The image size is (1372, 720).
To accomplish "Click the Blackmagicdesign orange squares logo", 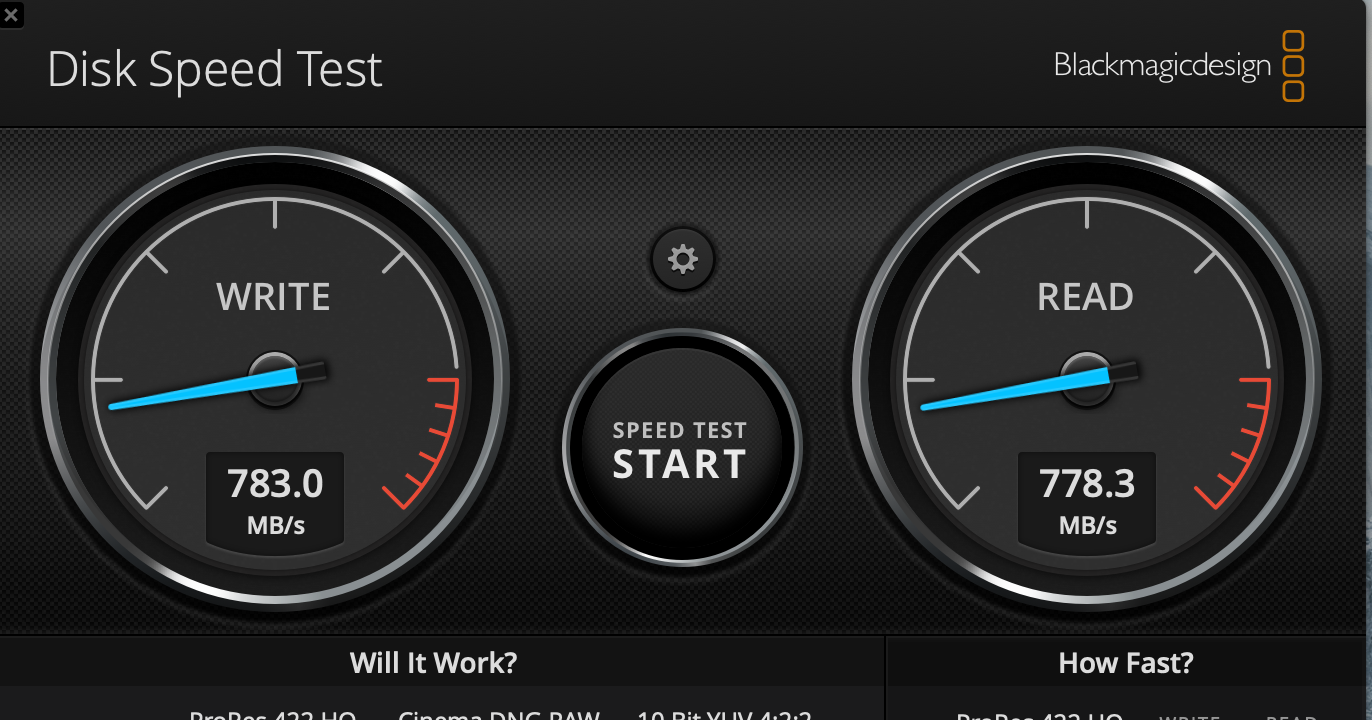I will coord(1293,66).
